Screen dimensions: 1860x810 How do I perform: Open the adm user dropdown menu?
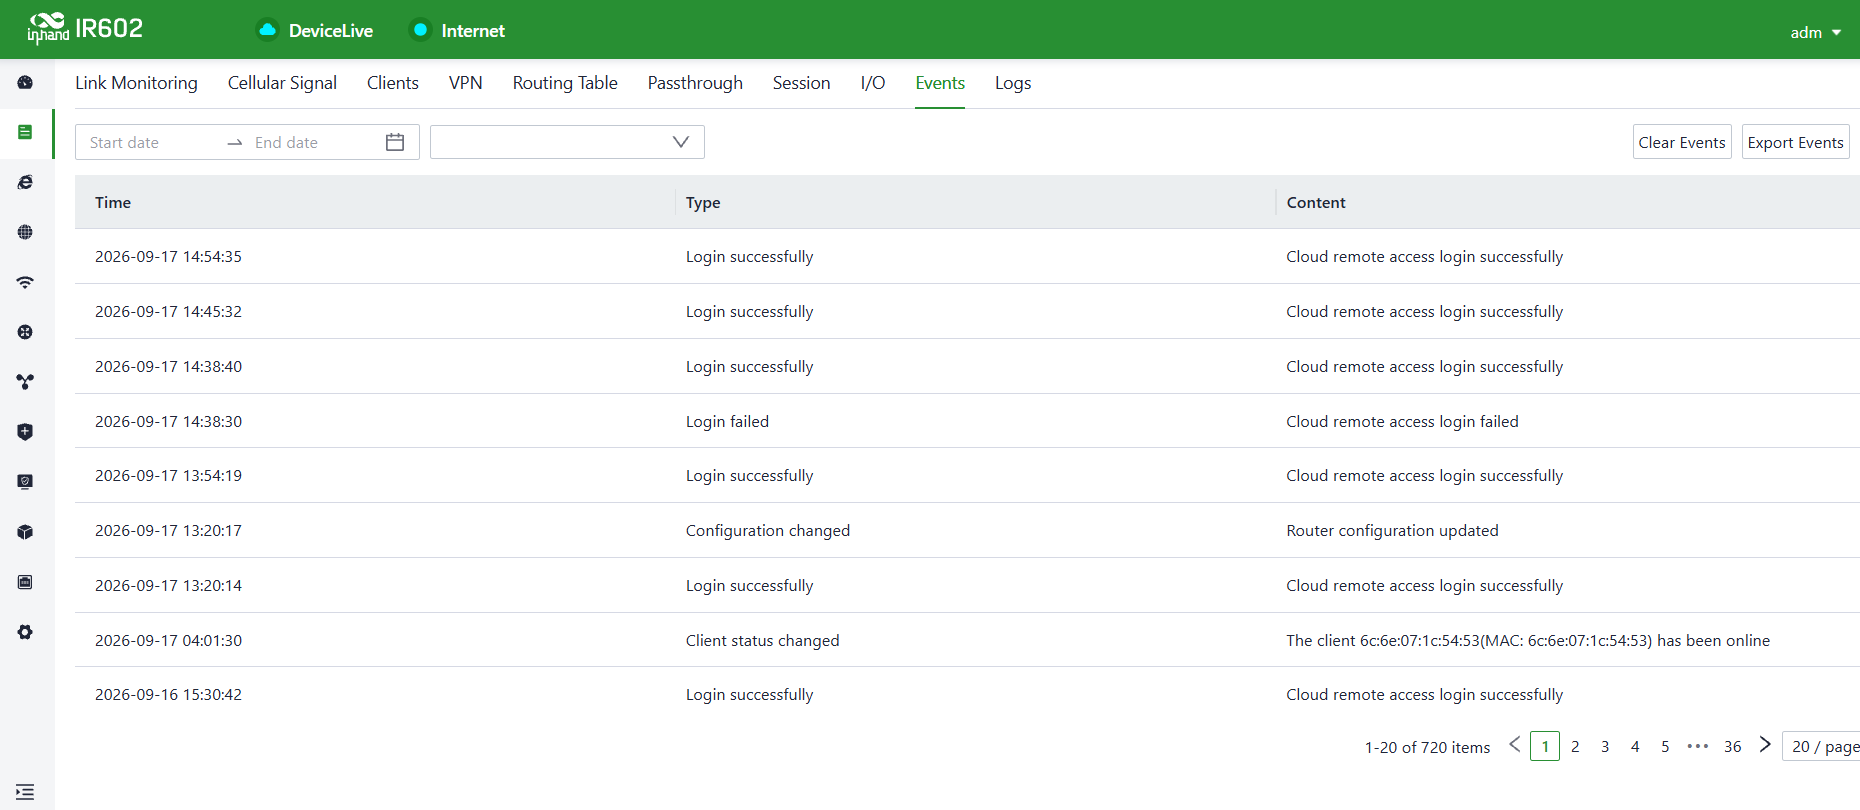click(x=1815, y=32)
